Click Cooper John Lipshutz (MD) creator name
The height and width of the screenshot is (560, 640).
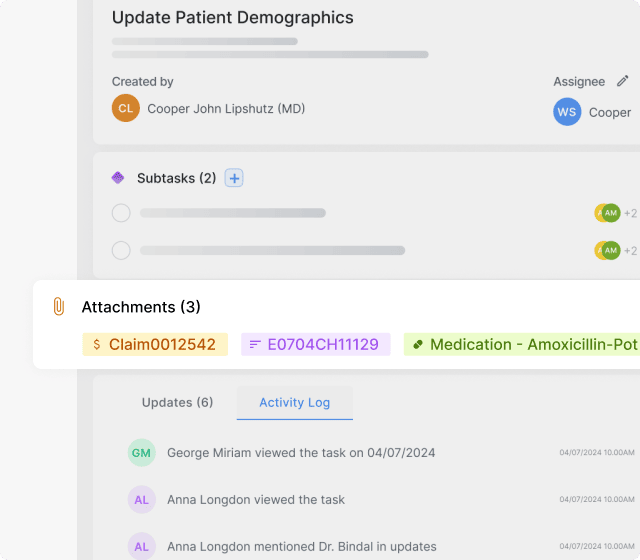tap(226, 108)
